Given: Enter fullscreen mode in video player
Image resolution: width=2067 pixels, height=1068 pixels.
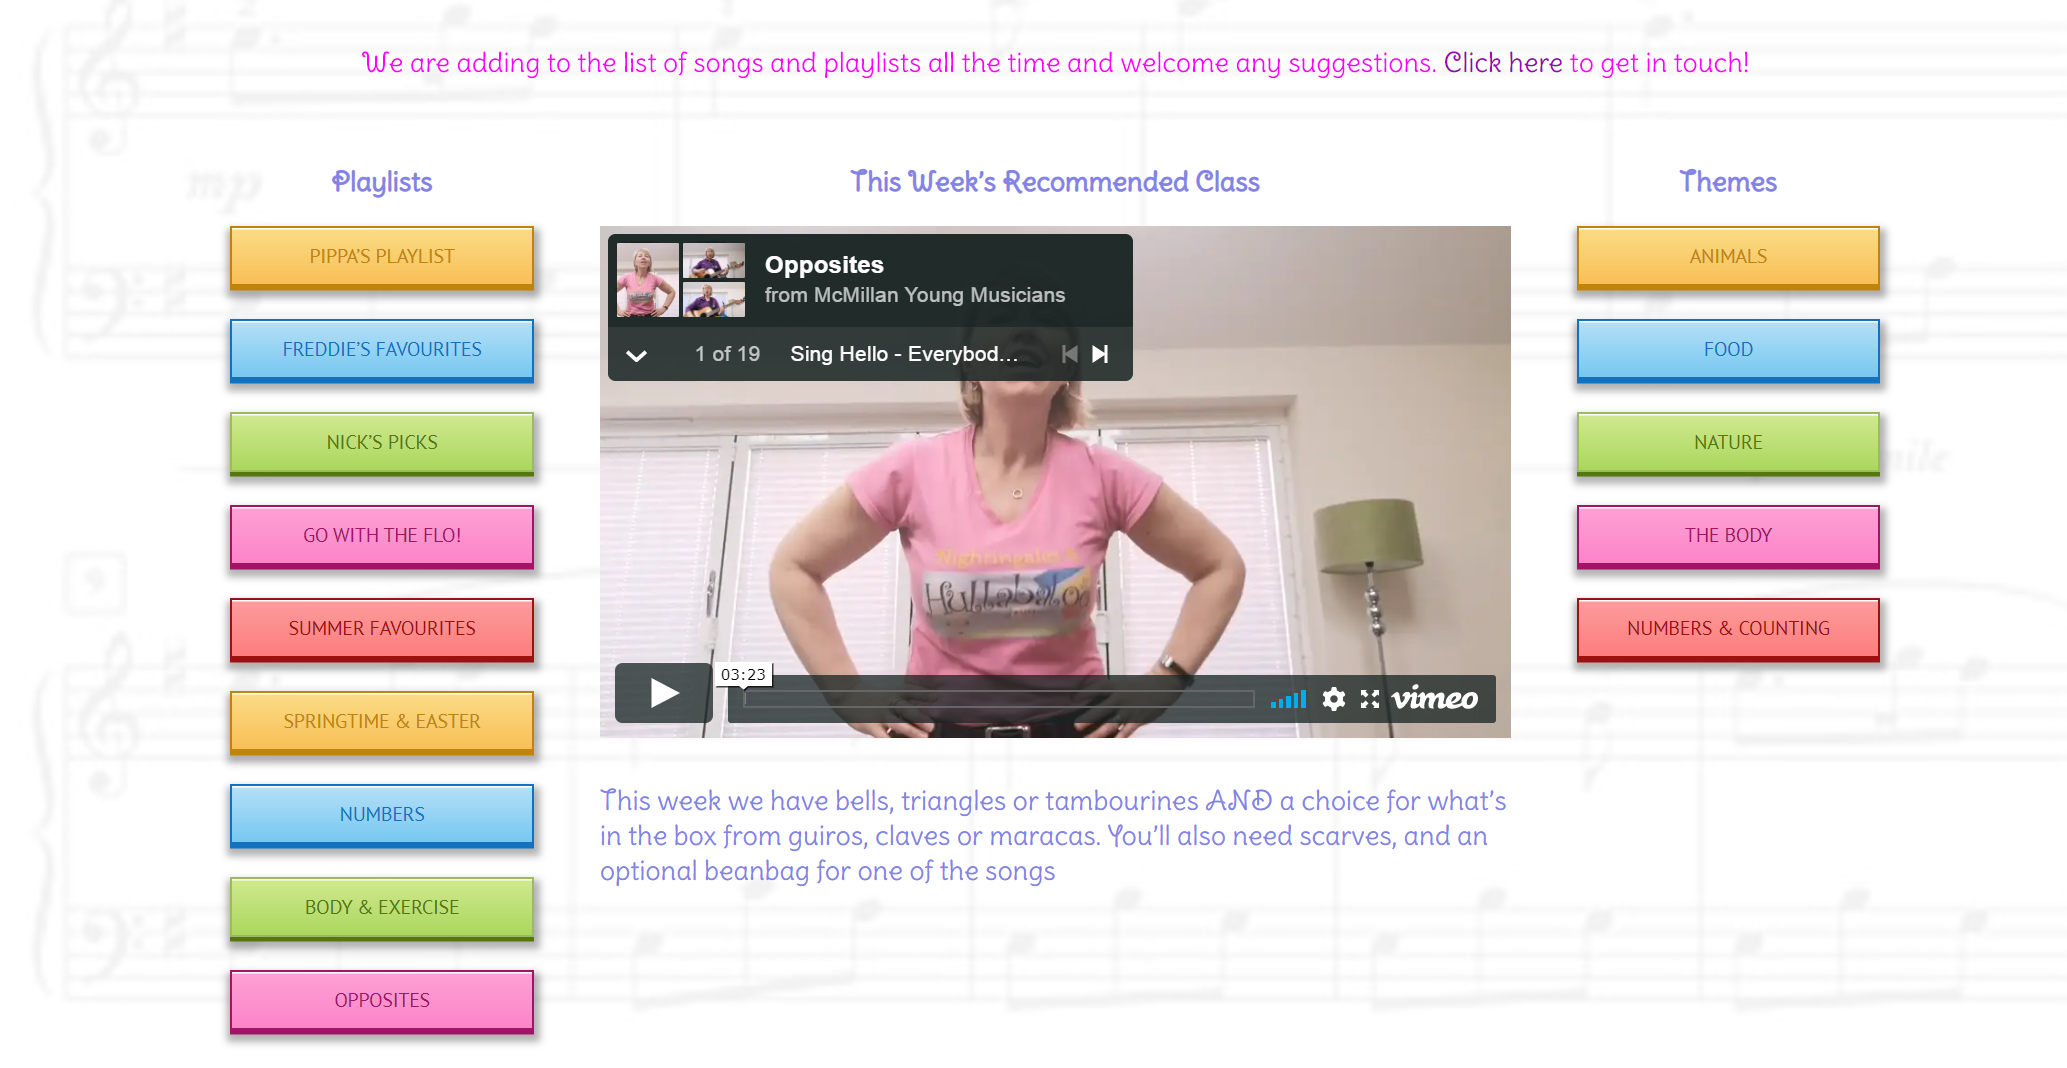Looking at the screenshot, I should (1370, 699).
